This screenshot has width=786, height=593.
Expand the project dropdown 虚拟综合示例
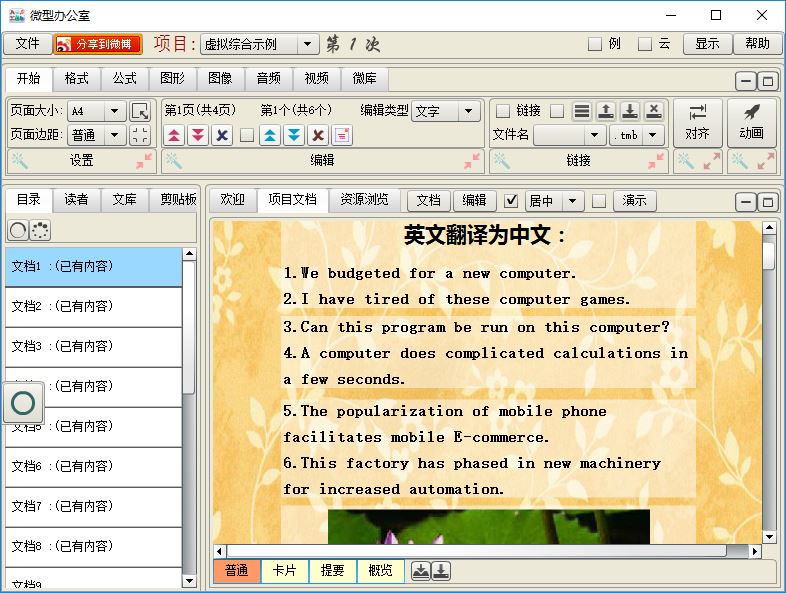pos(307,44)
